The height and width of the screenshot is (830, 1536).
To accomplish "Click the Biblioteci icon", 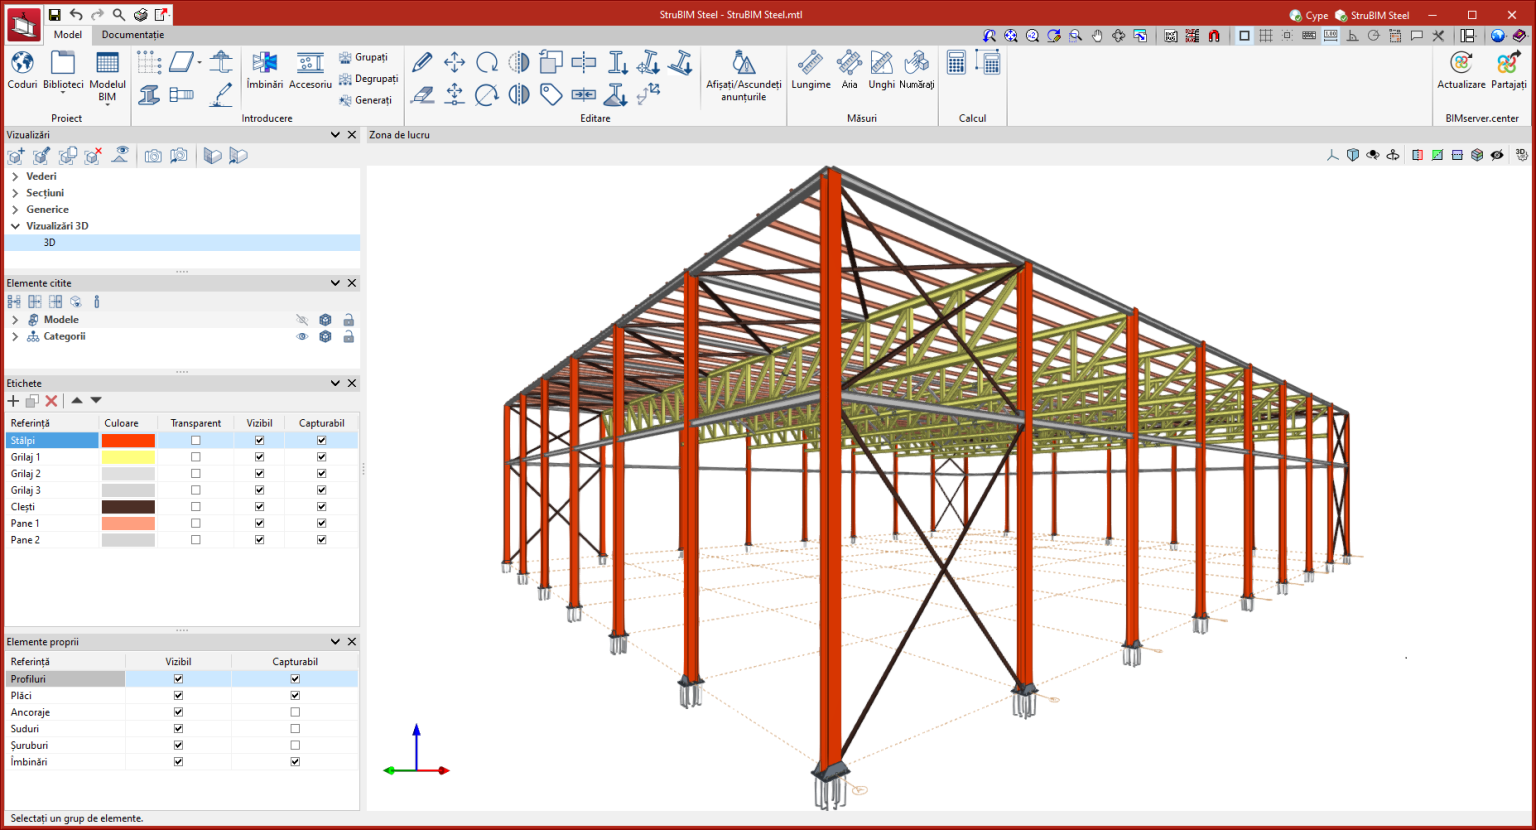I will [63, 70].
